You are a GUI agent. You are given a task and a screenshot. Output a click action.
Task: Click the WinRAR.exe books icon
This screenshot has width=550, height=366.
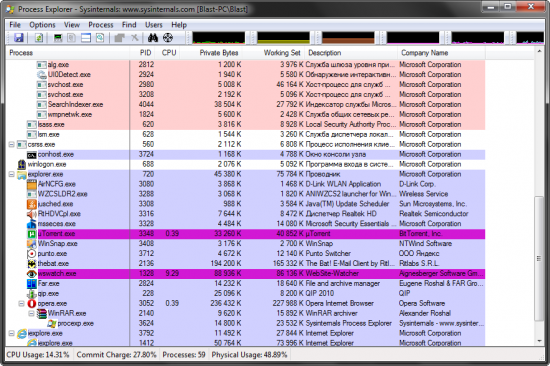pos(41,313)
